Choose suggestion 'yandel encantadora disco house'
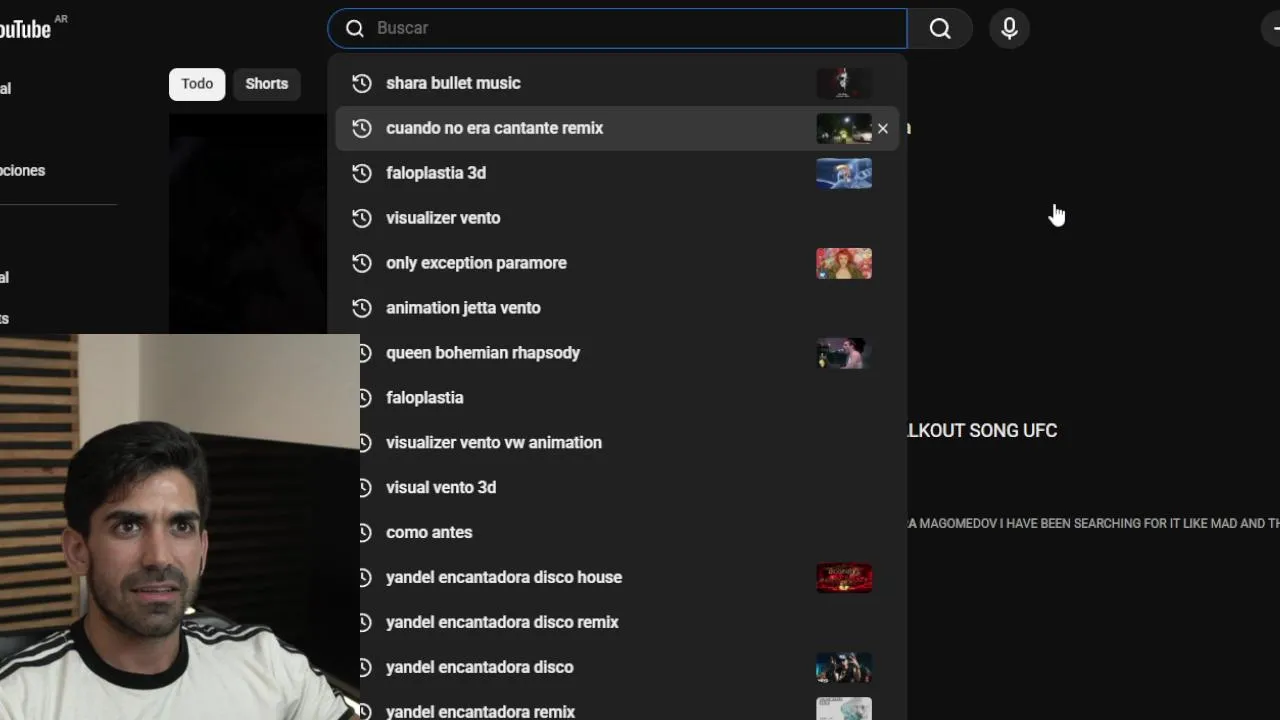The height and width of the screenshot is (720, 1280). (630, 577)
